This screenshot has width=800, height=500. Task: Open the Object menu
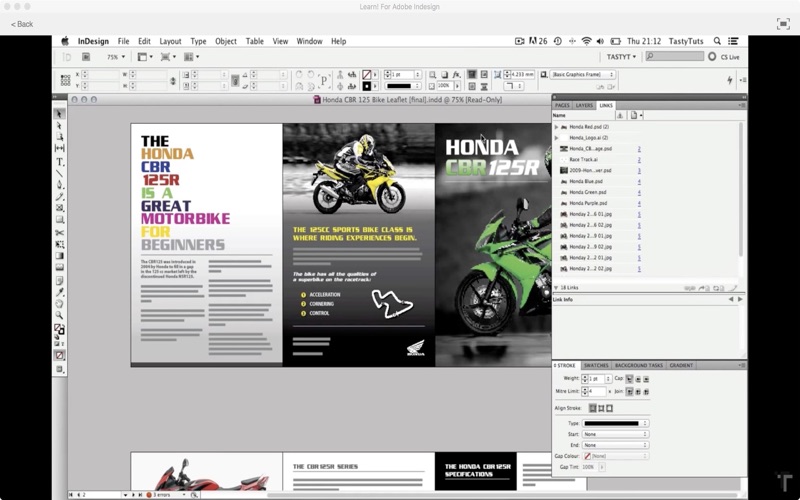point(226,41)
